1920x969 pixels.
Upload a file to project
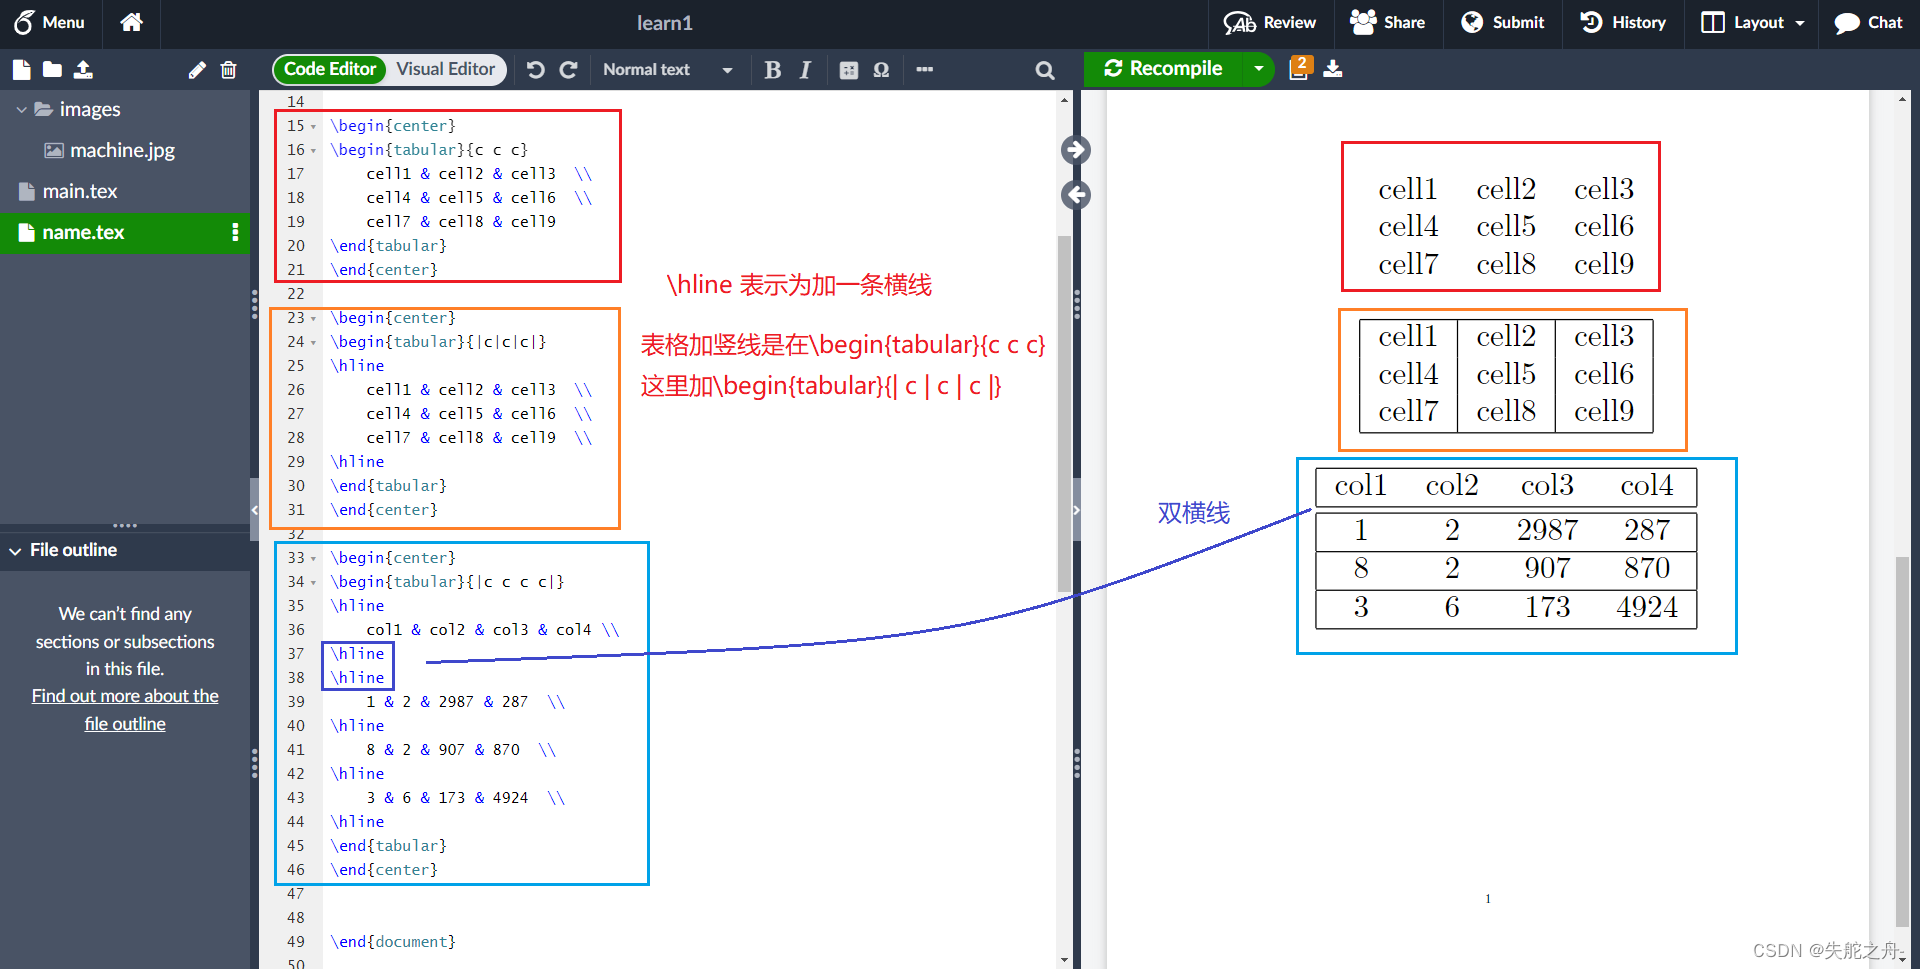coord(83,69)
